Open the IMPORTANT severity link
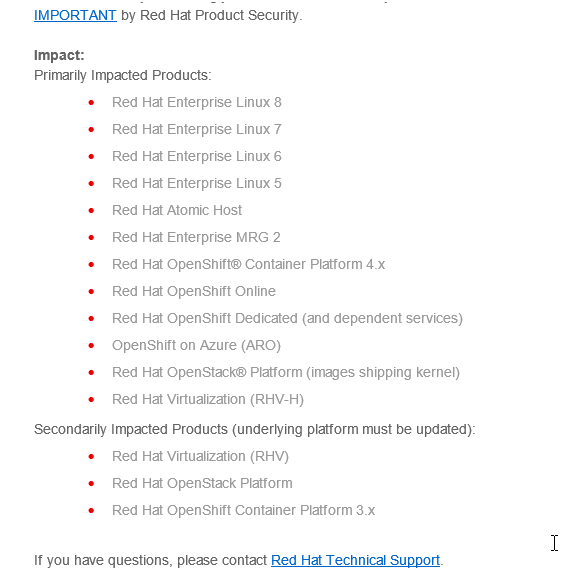Image resolution: width=580 pixels, height=574 pixels. pos(75,16)
